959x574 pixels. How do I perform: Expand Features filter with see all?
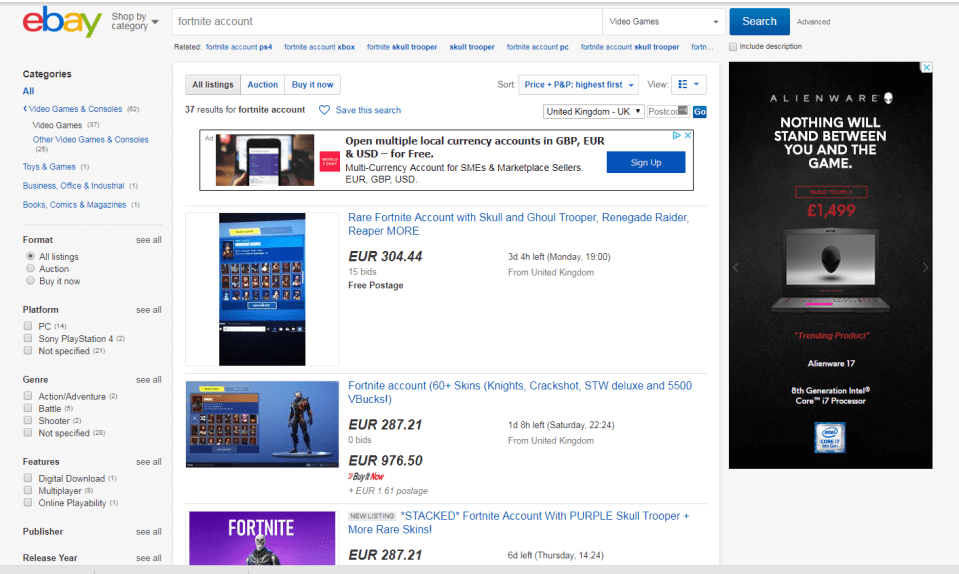pyautogui.click(x=149, y=462)
